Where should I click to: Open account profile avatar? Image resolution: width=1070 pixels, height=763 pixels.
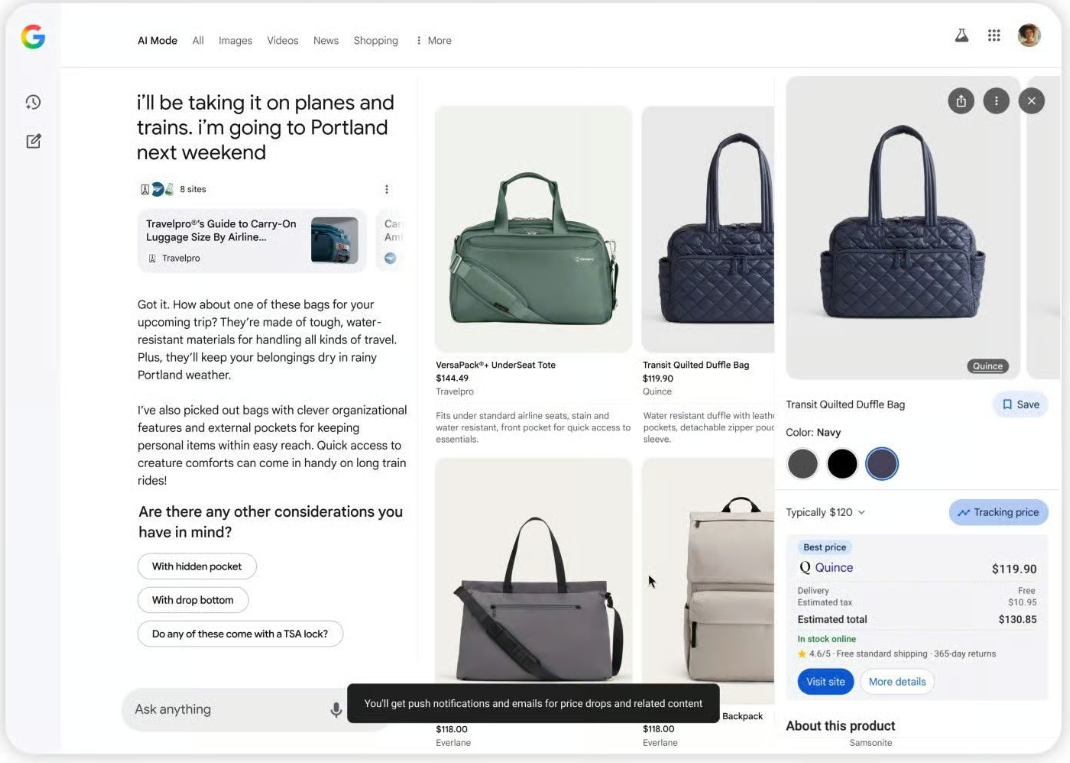point(1029,35)
